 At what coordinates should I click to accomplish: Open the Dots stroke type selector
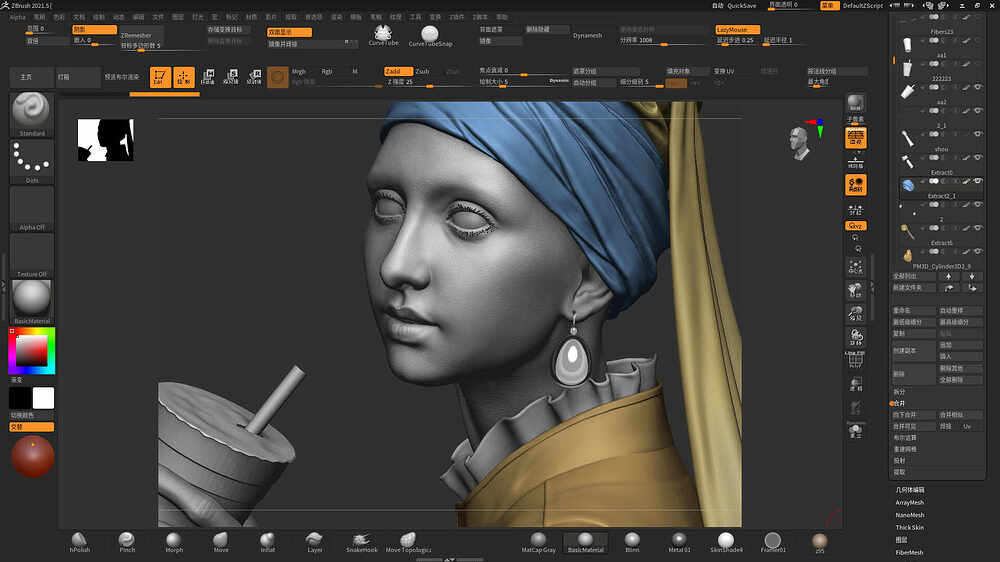[x=32, y=161]
